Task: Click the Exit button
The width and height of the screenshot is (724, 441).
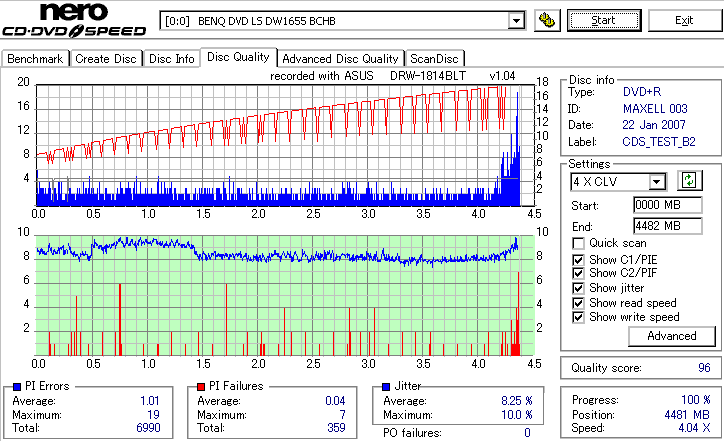Action: click(x=684, y=21)
